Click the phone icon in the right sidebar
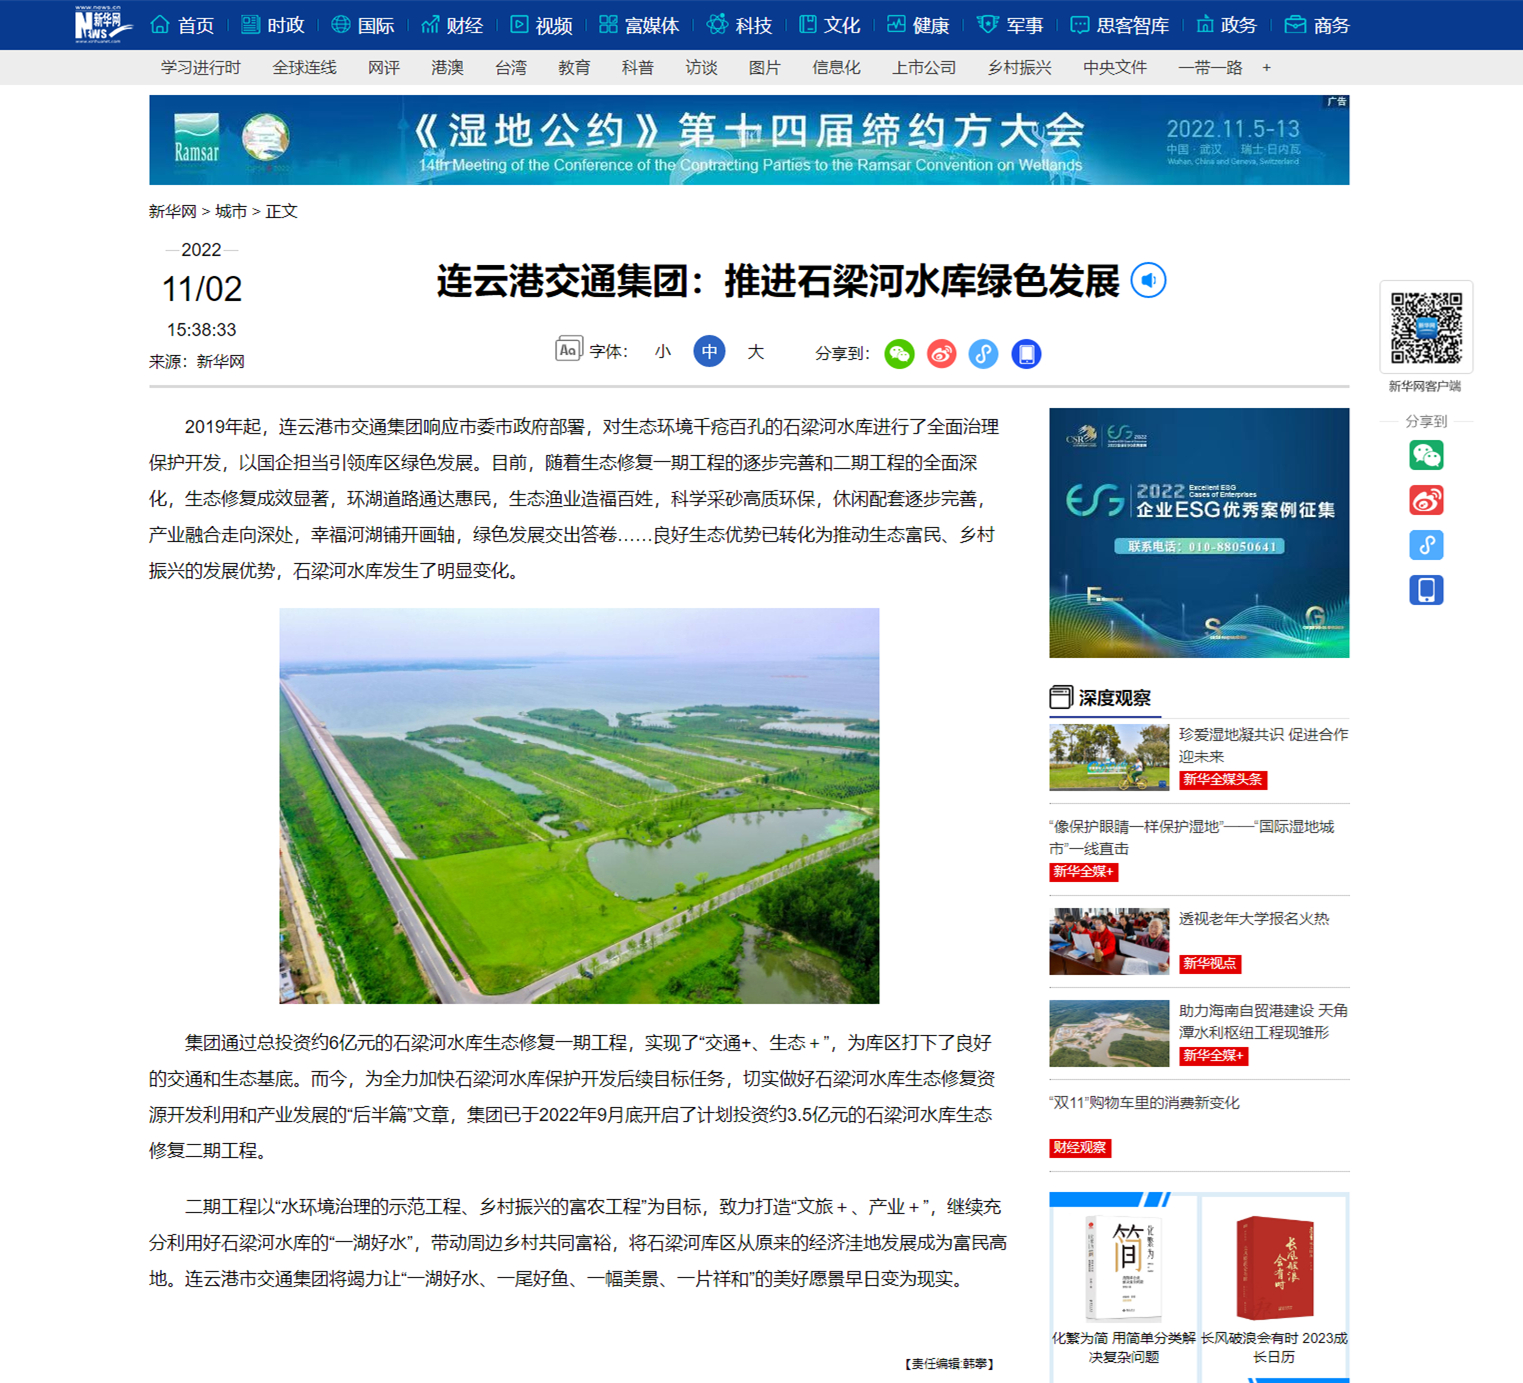Viewport: 1523px width, 1383px height. 1426,590
